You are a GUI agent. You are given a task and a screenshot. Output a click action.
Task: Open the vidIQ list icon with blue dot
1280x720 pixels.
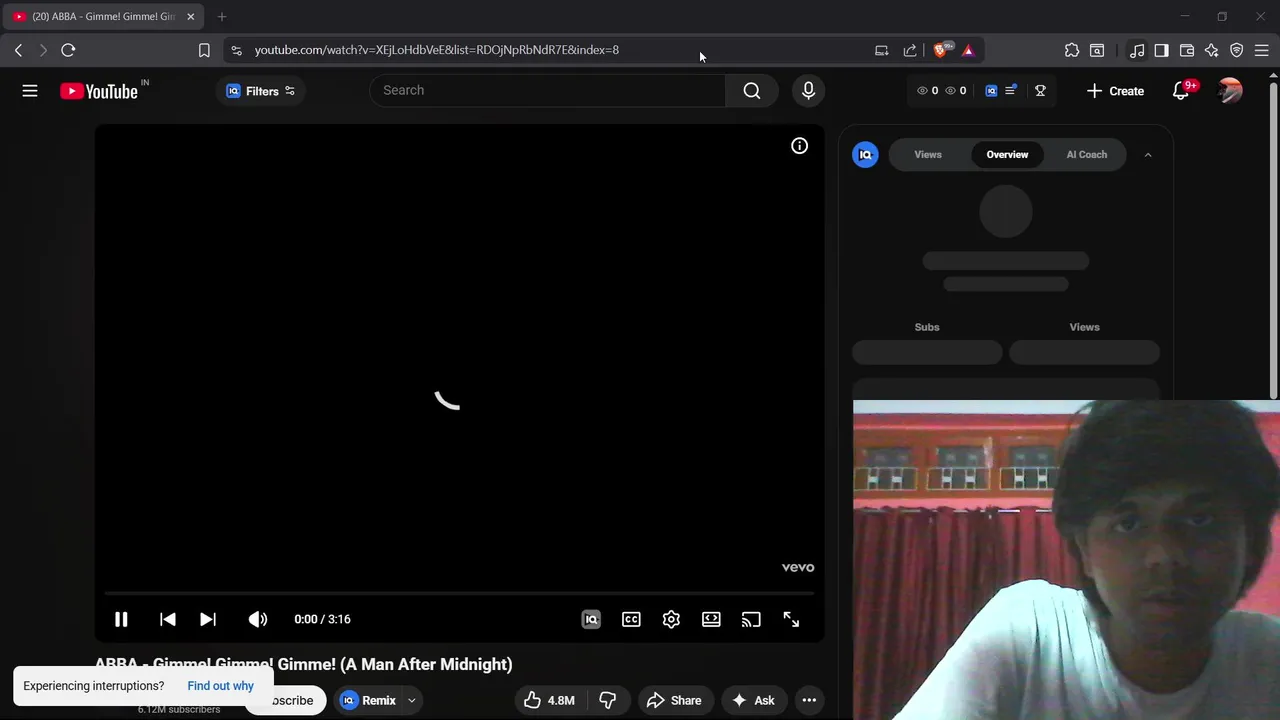coord(1011,91)
